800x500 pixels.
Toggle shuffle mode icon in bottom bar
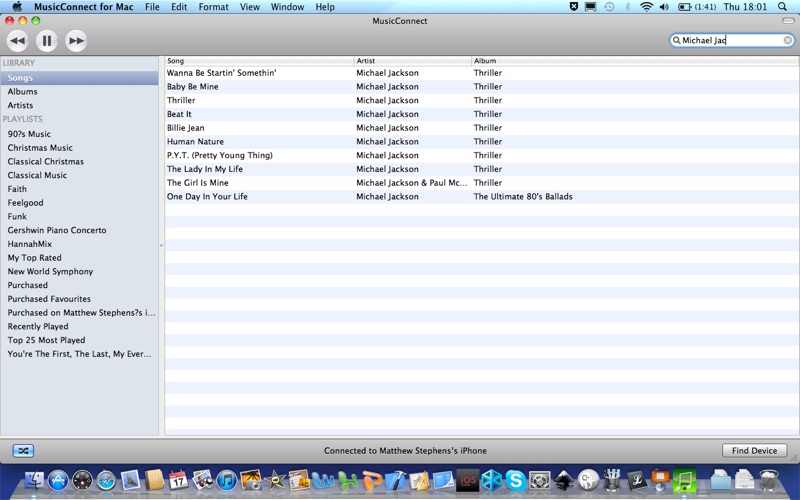click(23, 451)
